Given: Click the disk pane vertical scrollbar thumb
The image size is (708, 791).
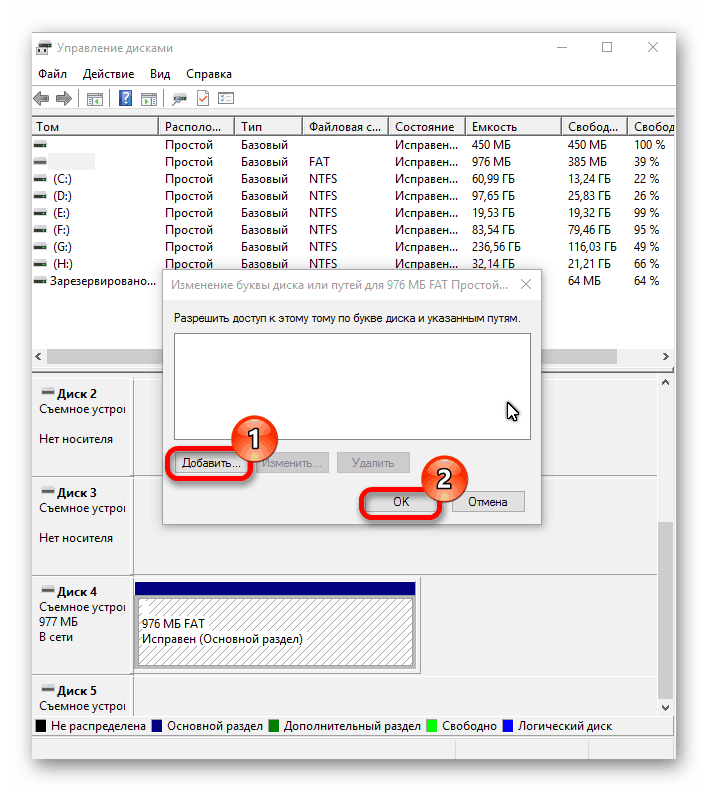Looking at the screenshot, I should (x=666, y=610).
